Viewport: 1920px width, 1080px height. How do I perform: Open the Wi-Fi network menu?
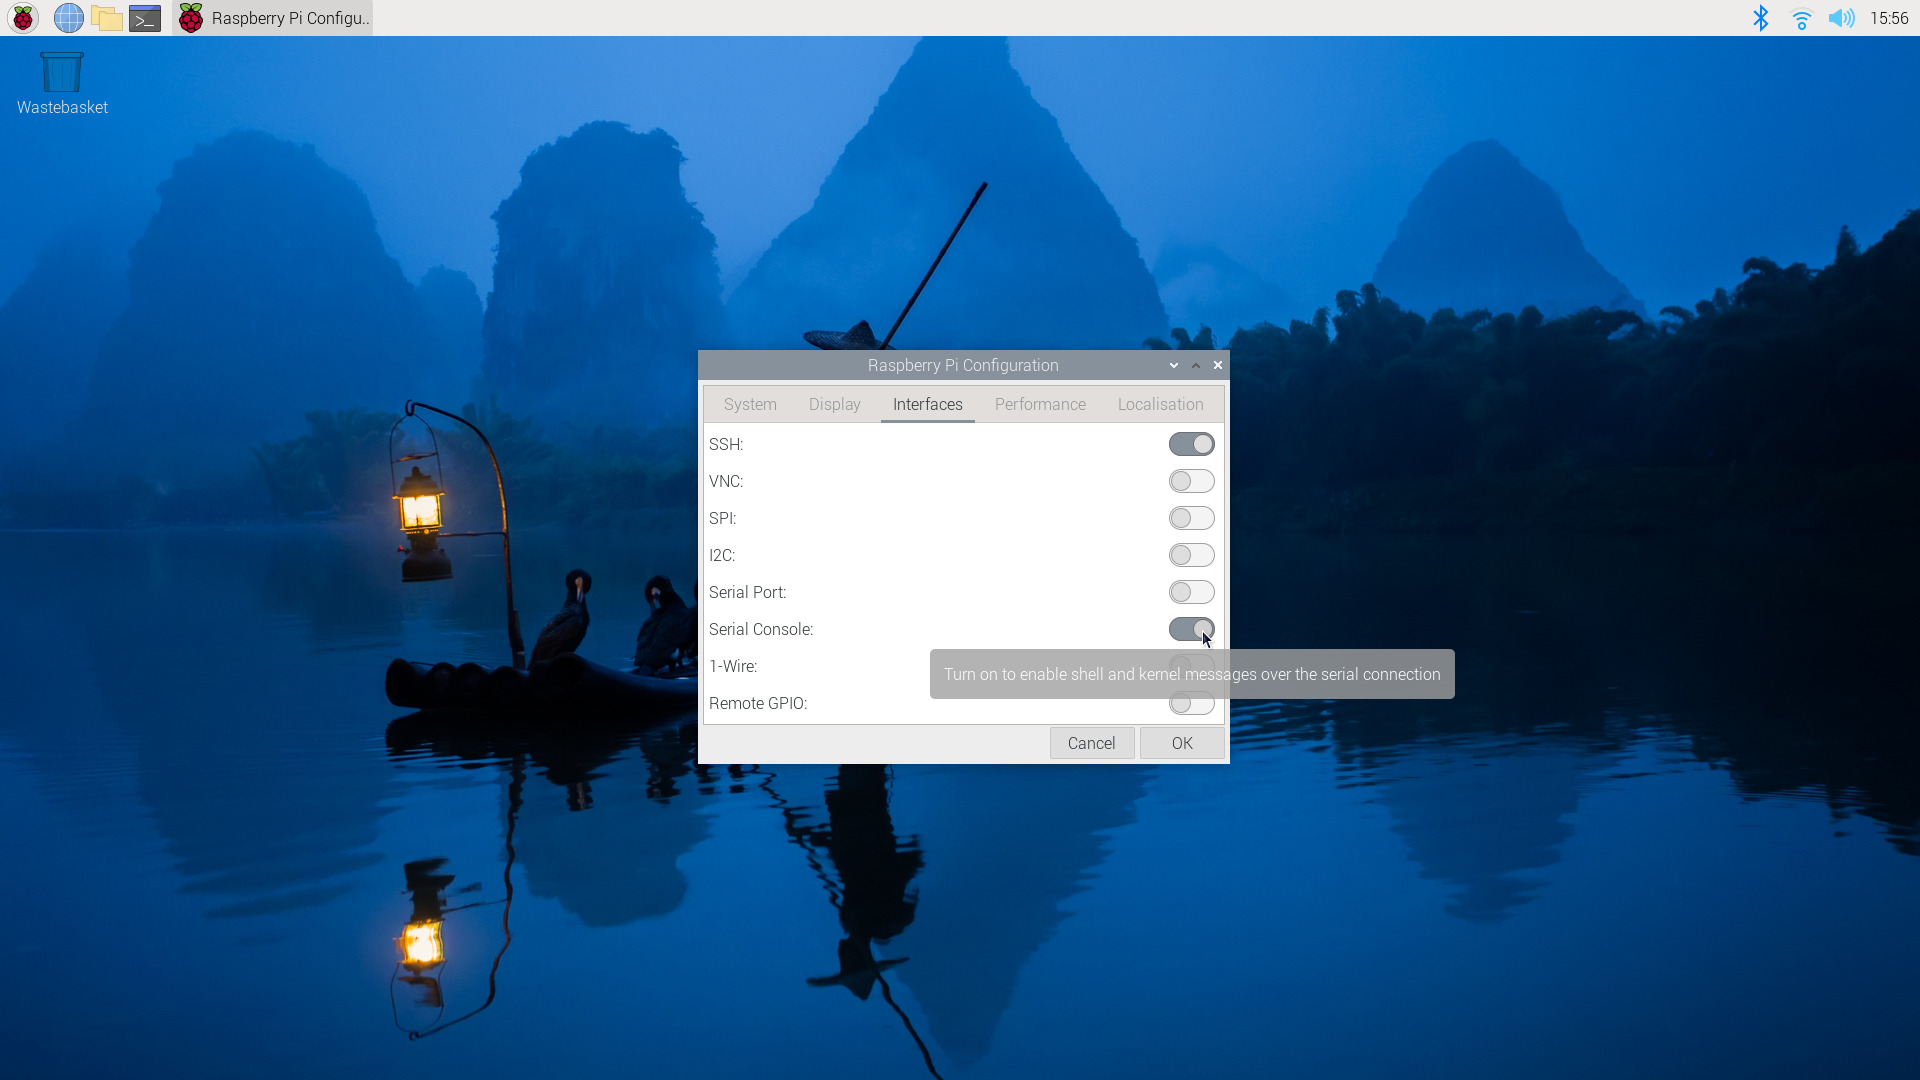[1801, 18]
